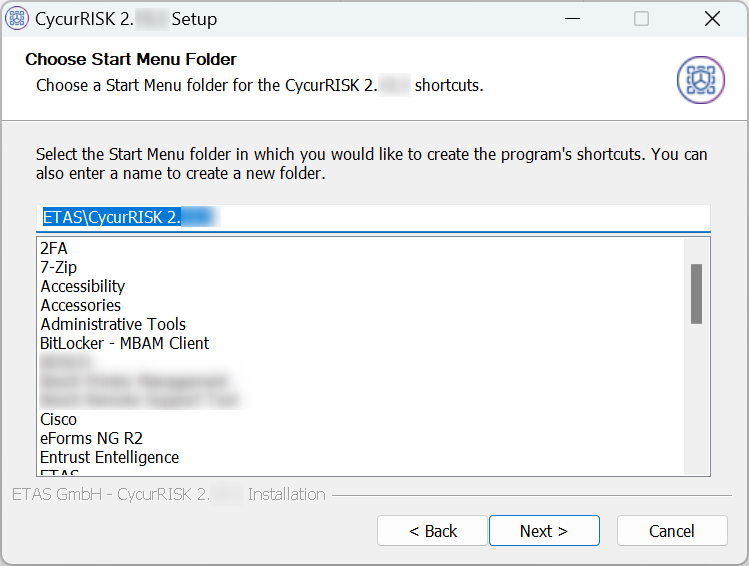
Task: Select Administrative Tools in the list
Action: [x=113, y=324]
